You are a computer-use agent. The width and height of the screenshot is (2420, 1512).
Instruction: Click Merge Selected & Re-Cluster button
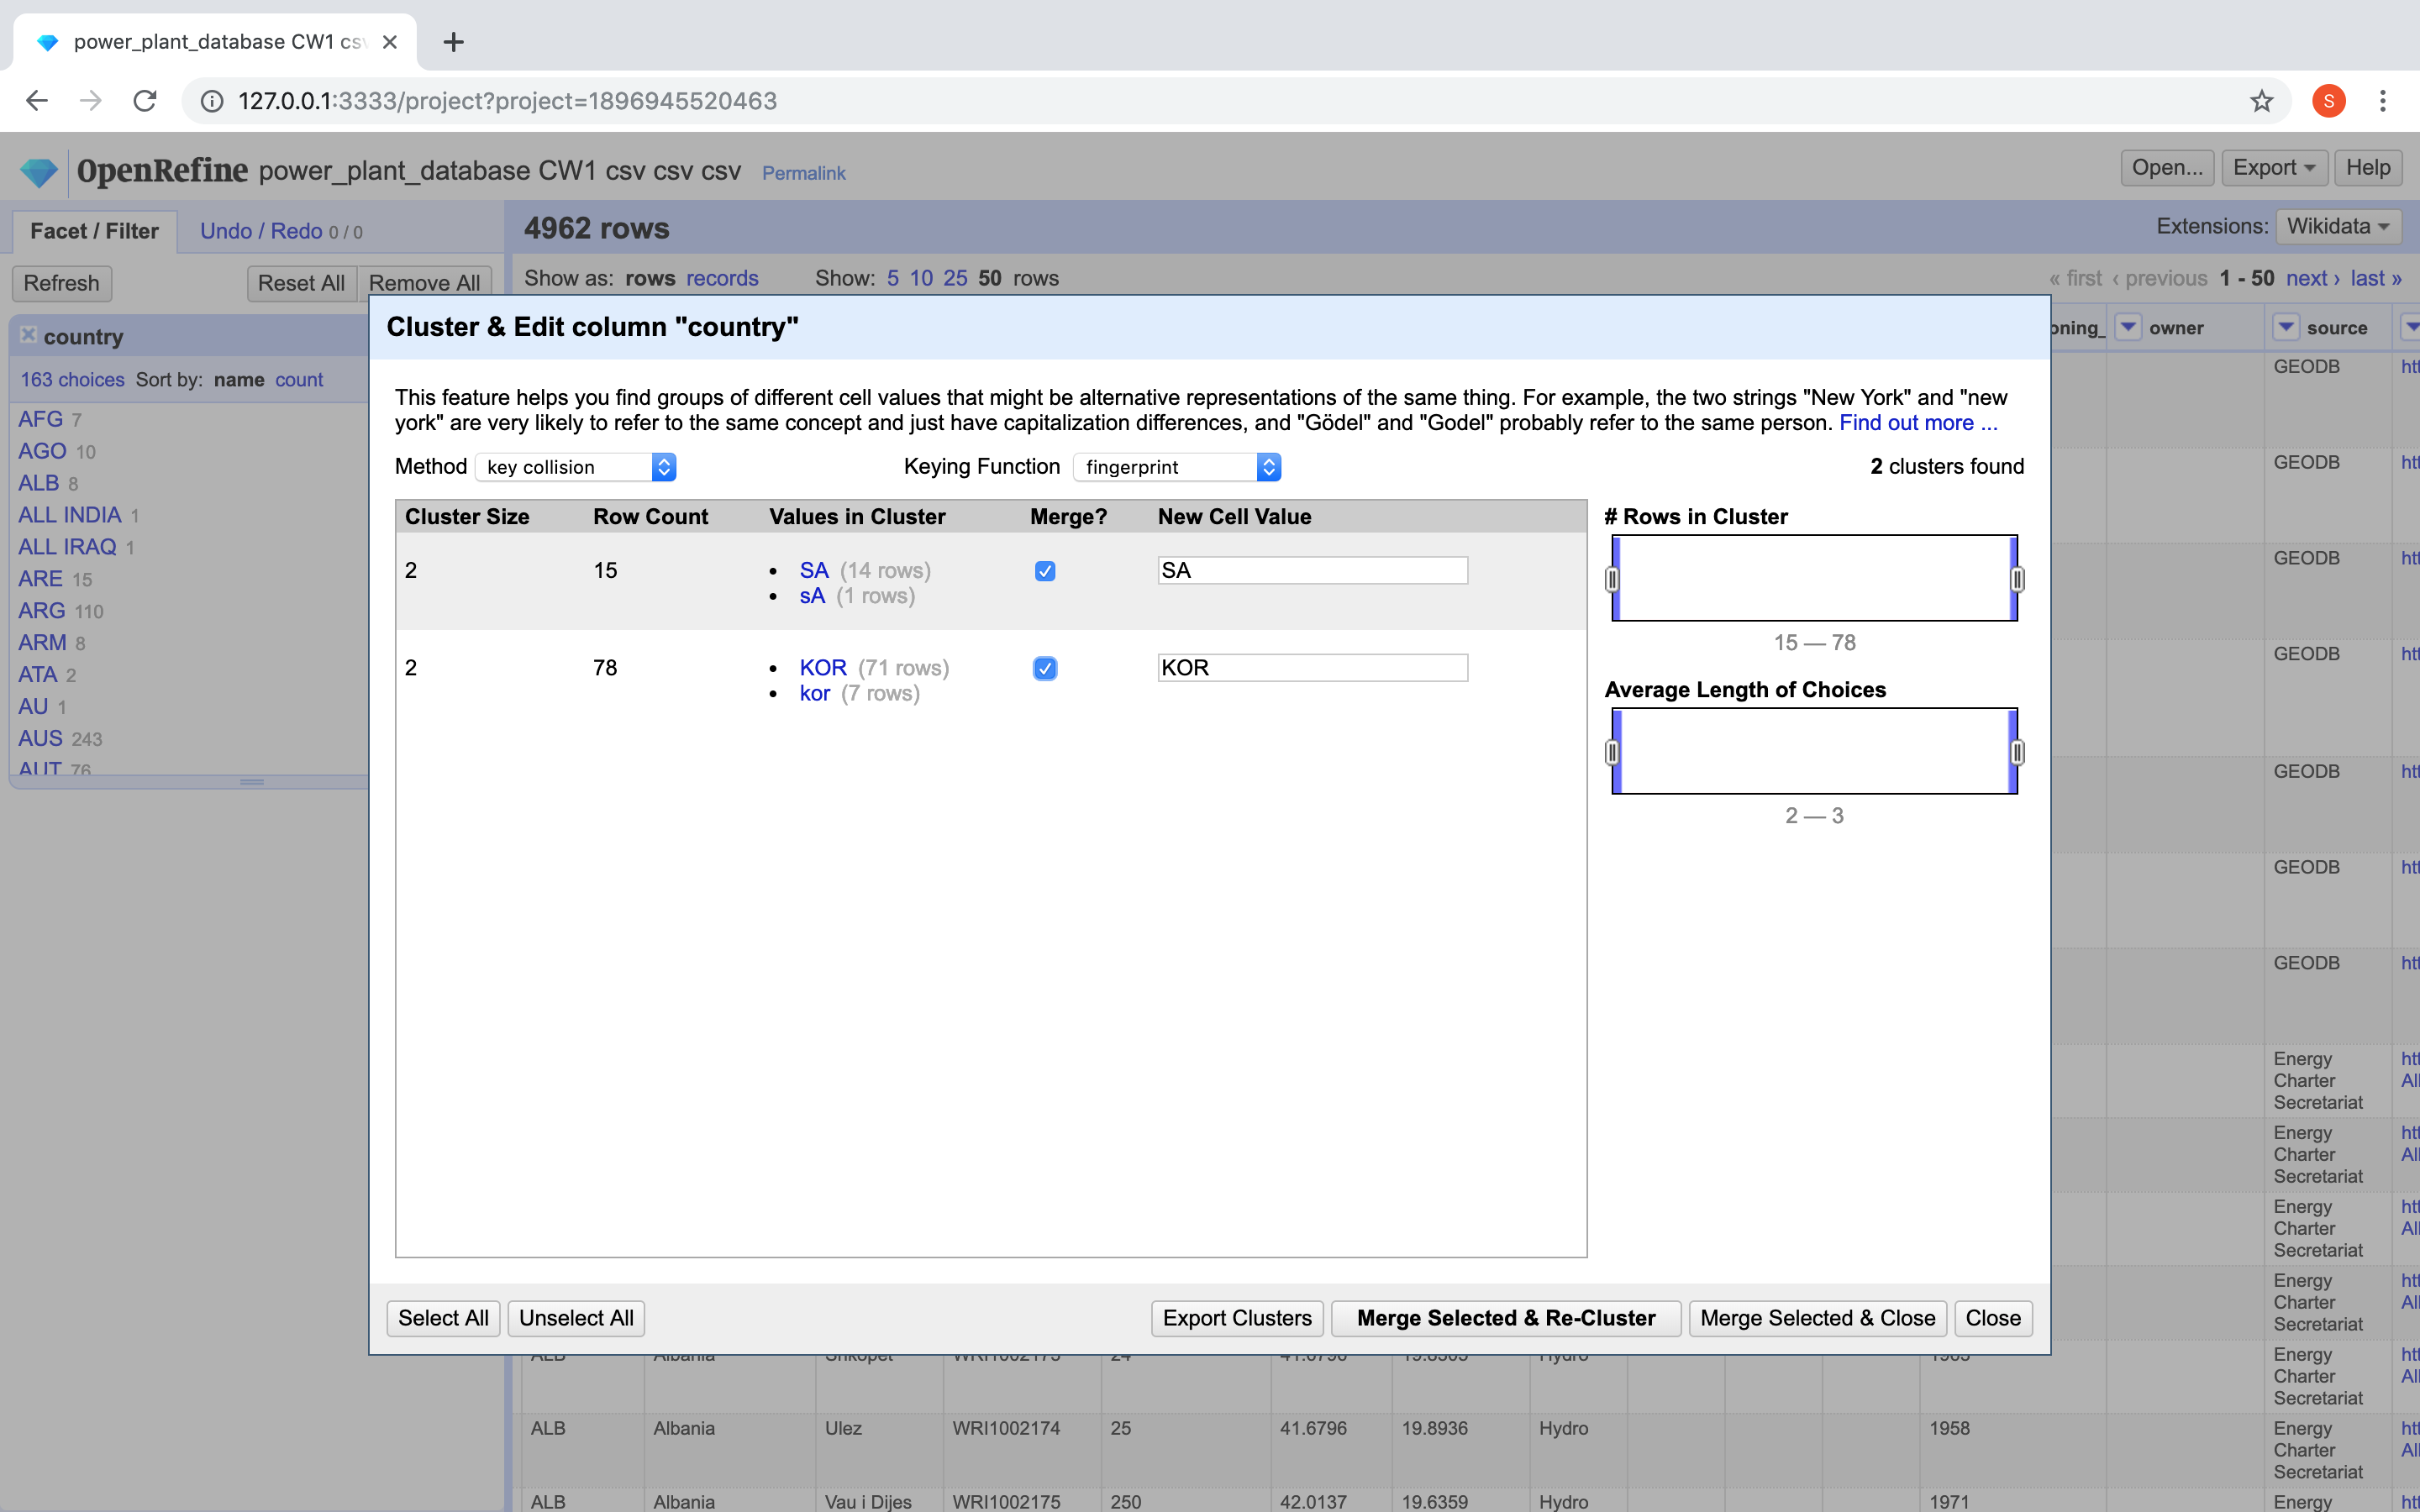tap(1505, 1318)
